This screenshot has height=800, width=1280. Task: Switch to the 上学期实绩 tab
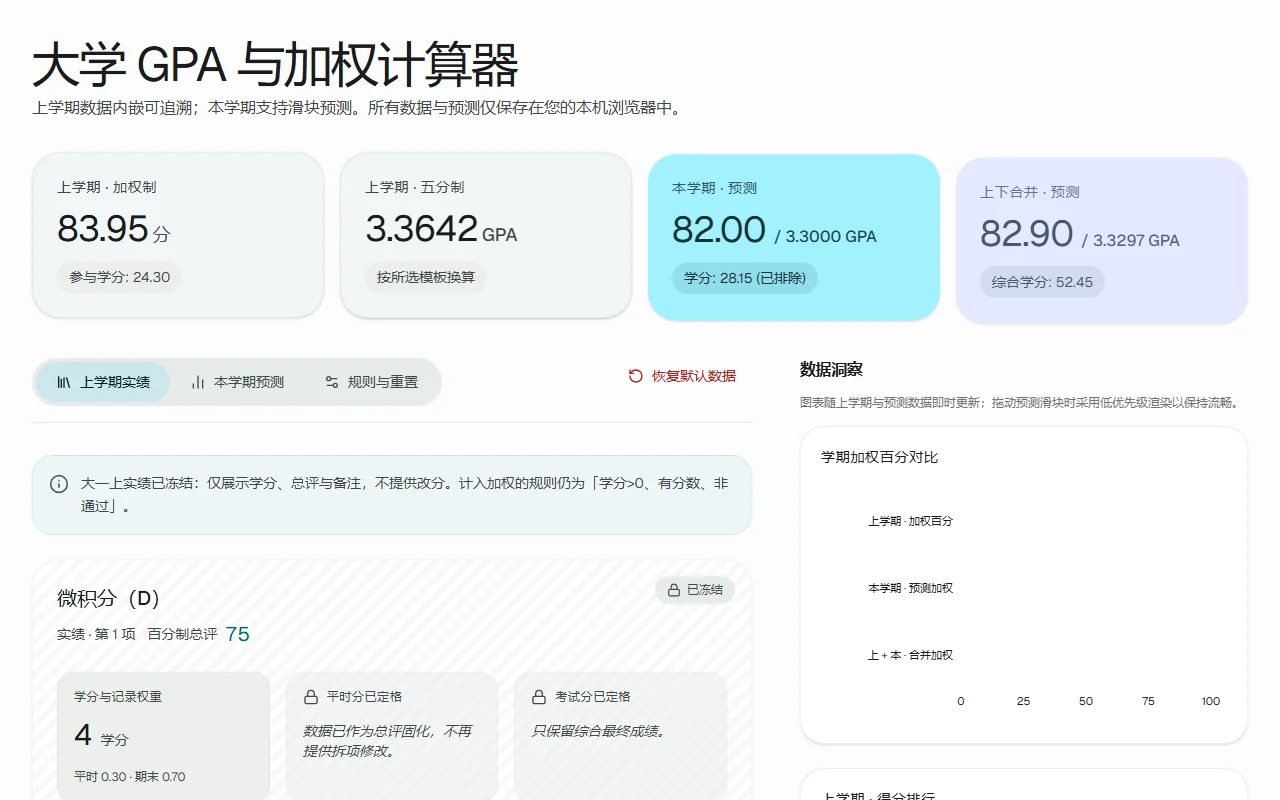tap(103, 382)
